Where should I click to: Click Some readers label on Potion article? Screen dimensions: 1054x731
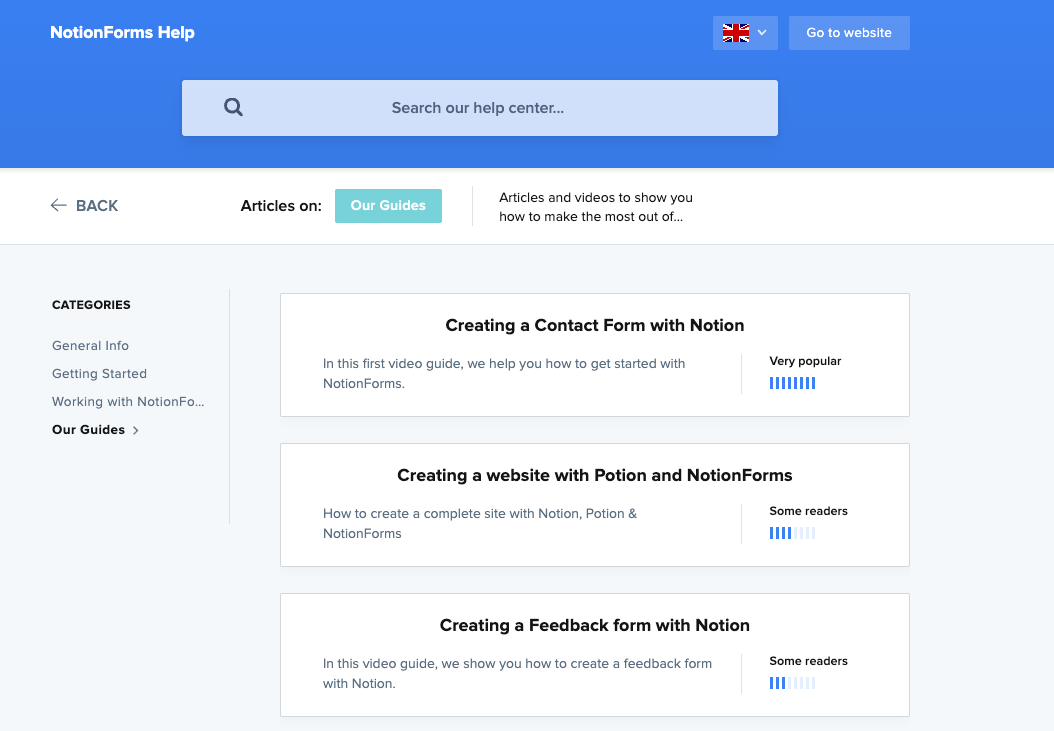809,511
